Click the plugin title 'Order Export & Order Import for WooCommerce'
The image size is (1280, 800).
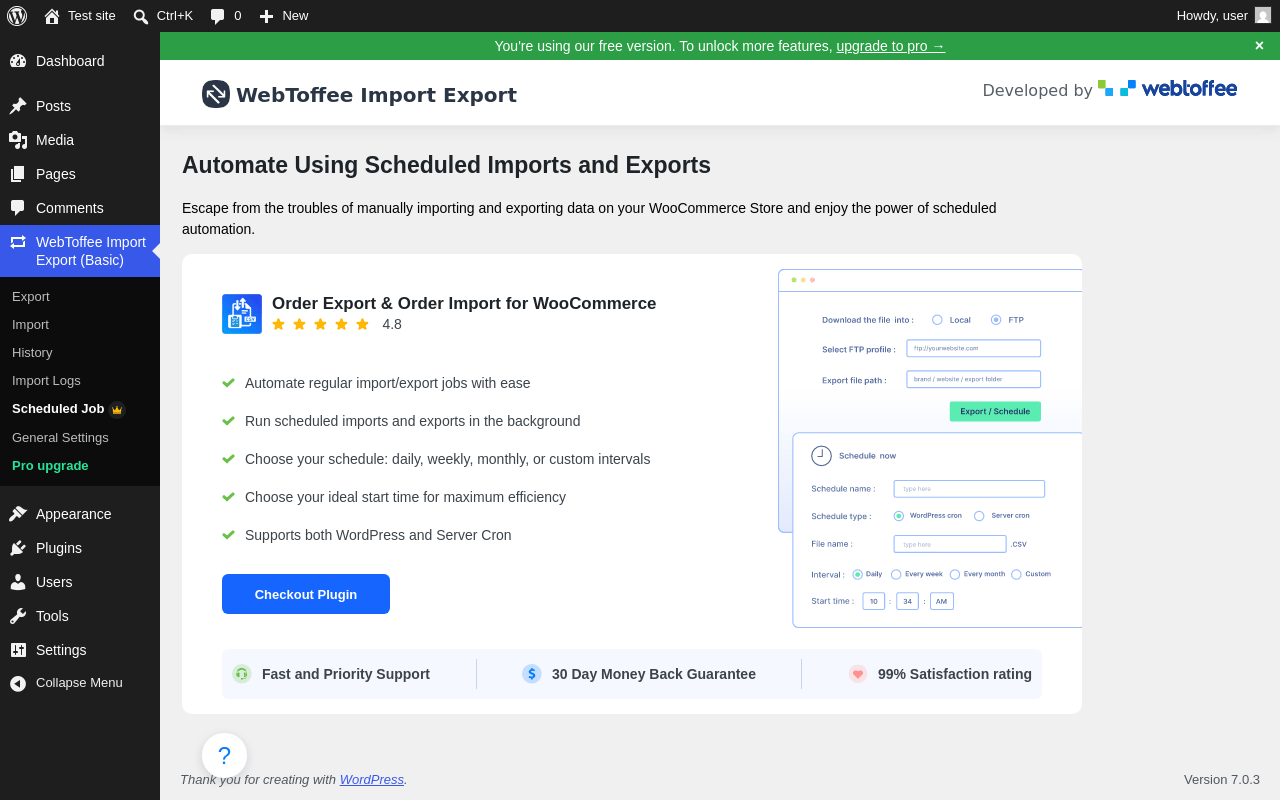464,304
